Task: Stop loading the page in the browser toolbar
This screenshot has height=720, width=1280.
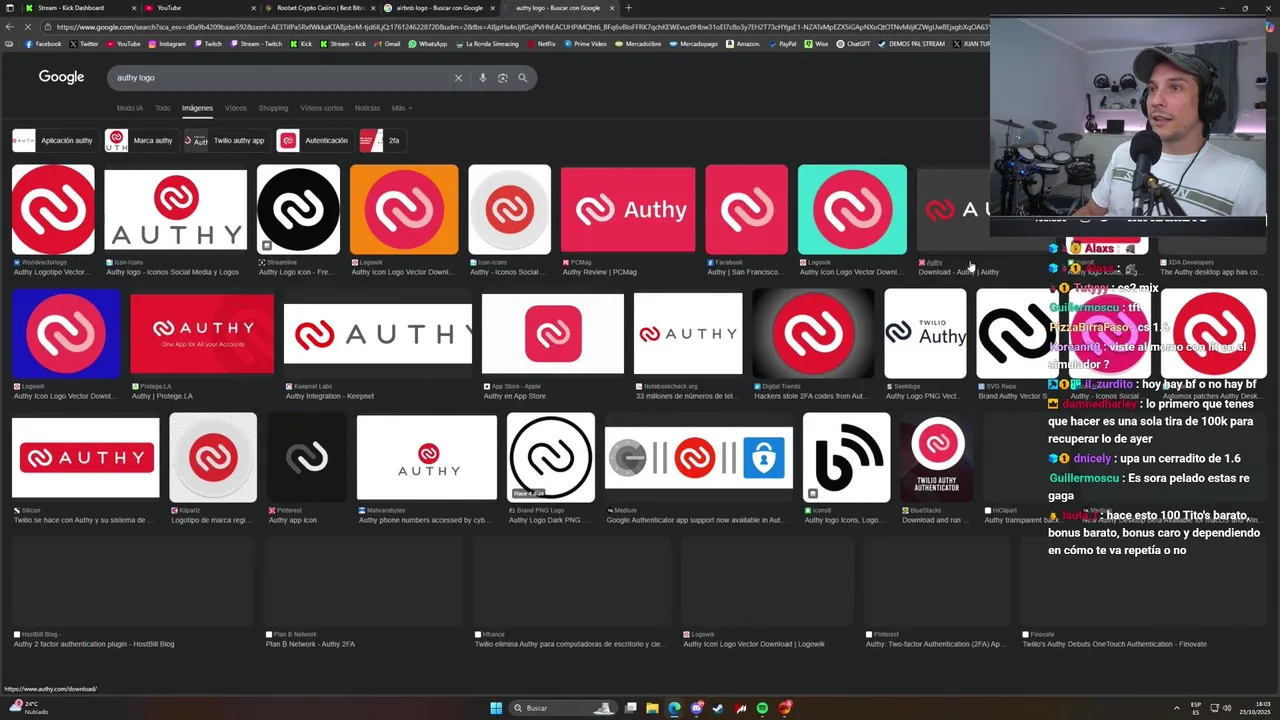Action: pyautogui.click(x=29, y=27)
